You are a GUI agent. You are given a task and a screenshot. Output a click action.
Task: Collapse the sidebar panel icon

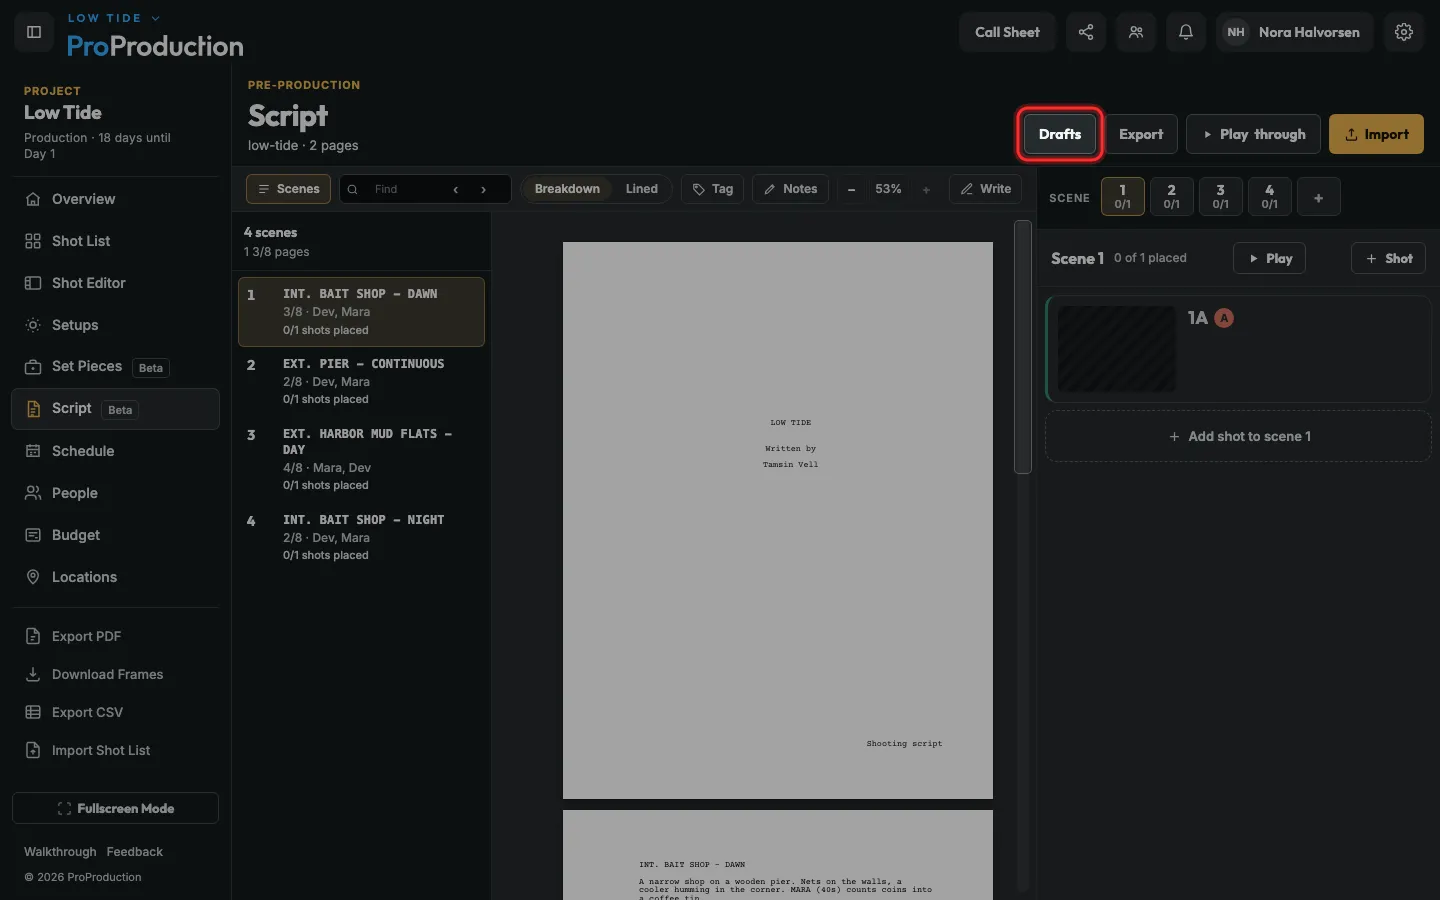34,32
